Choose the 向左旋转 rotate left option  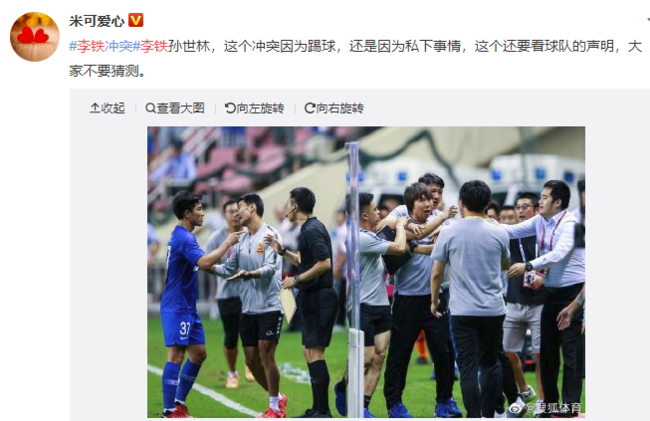(260, 108)
